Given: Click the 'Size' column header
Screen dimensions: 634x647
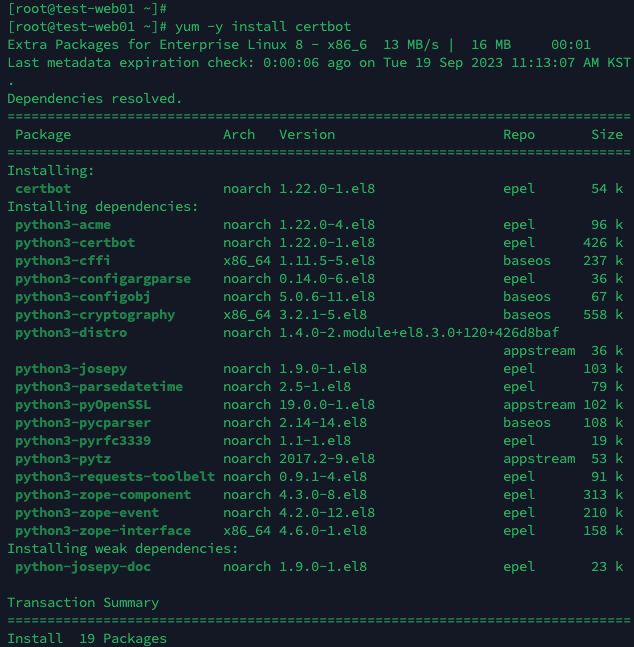Looking at the screenshot, I should pos(607,135).
